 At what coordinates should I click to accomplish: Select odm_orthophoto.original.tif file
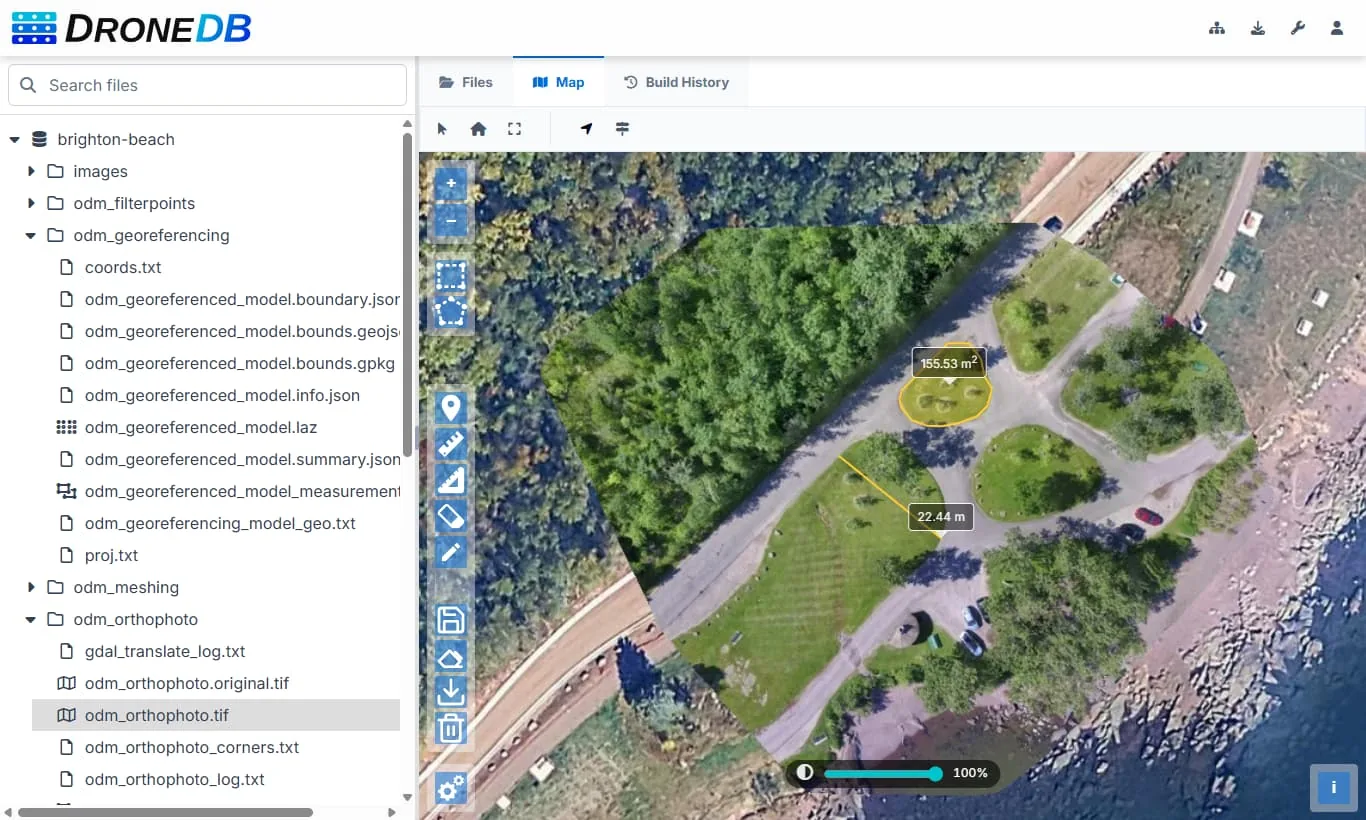[x=187, y=684]
